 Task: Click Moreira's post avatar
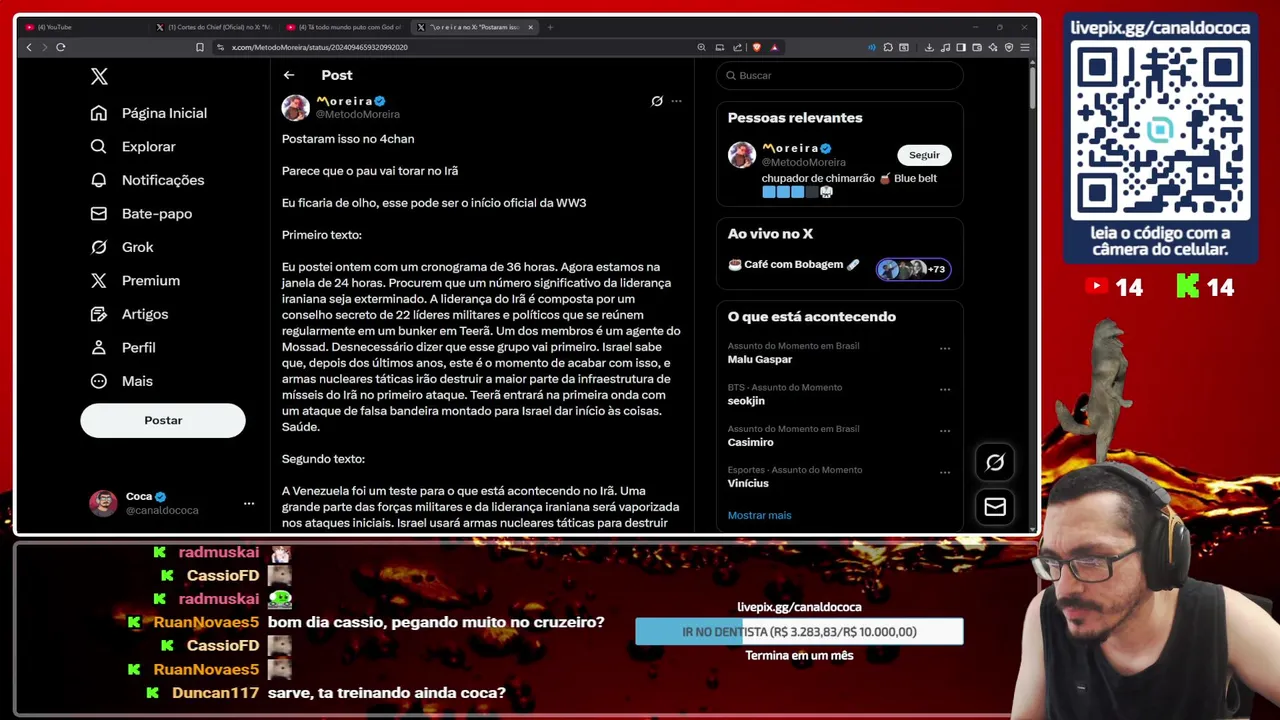[x=295, y=108]
